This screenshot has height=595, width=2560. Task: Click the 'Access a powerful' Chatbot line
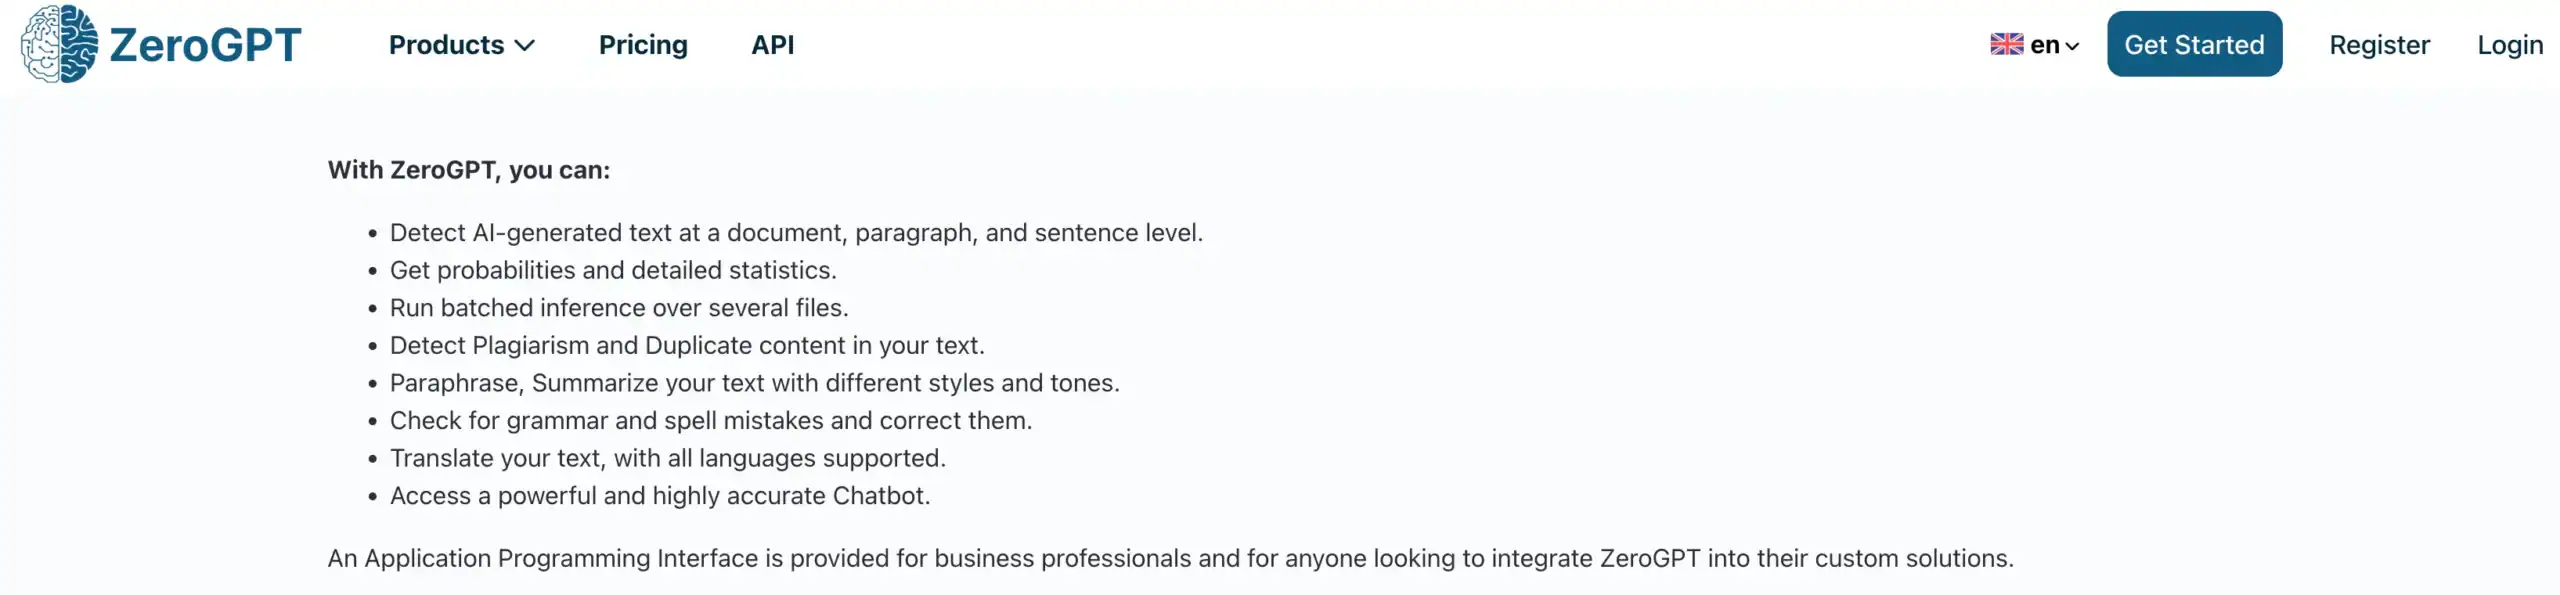tap(660, 496)
